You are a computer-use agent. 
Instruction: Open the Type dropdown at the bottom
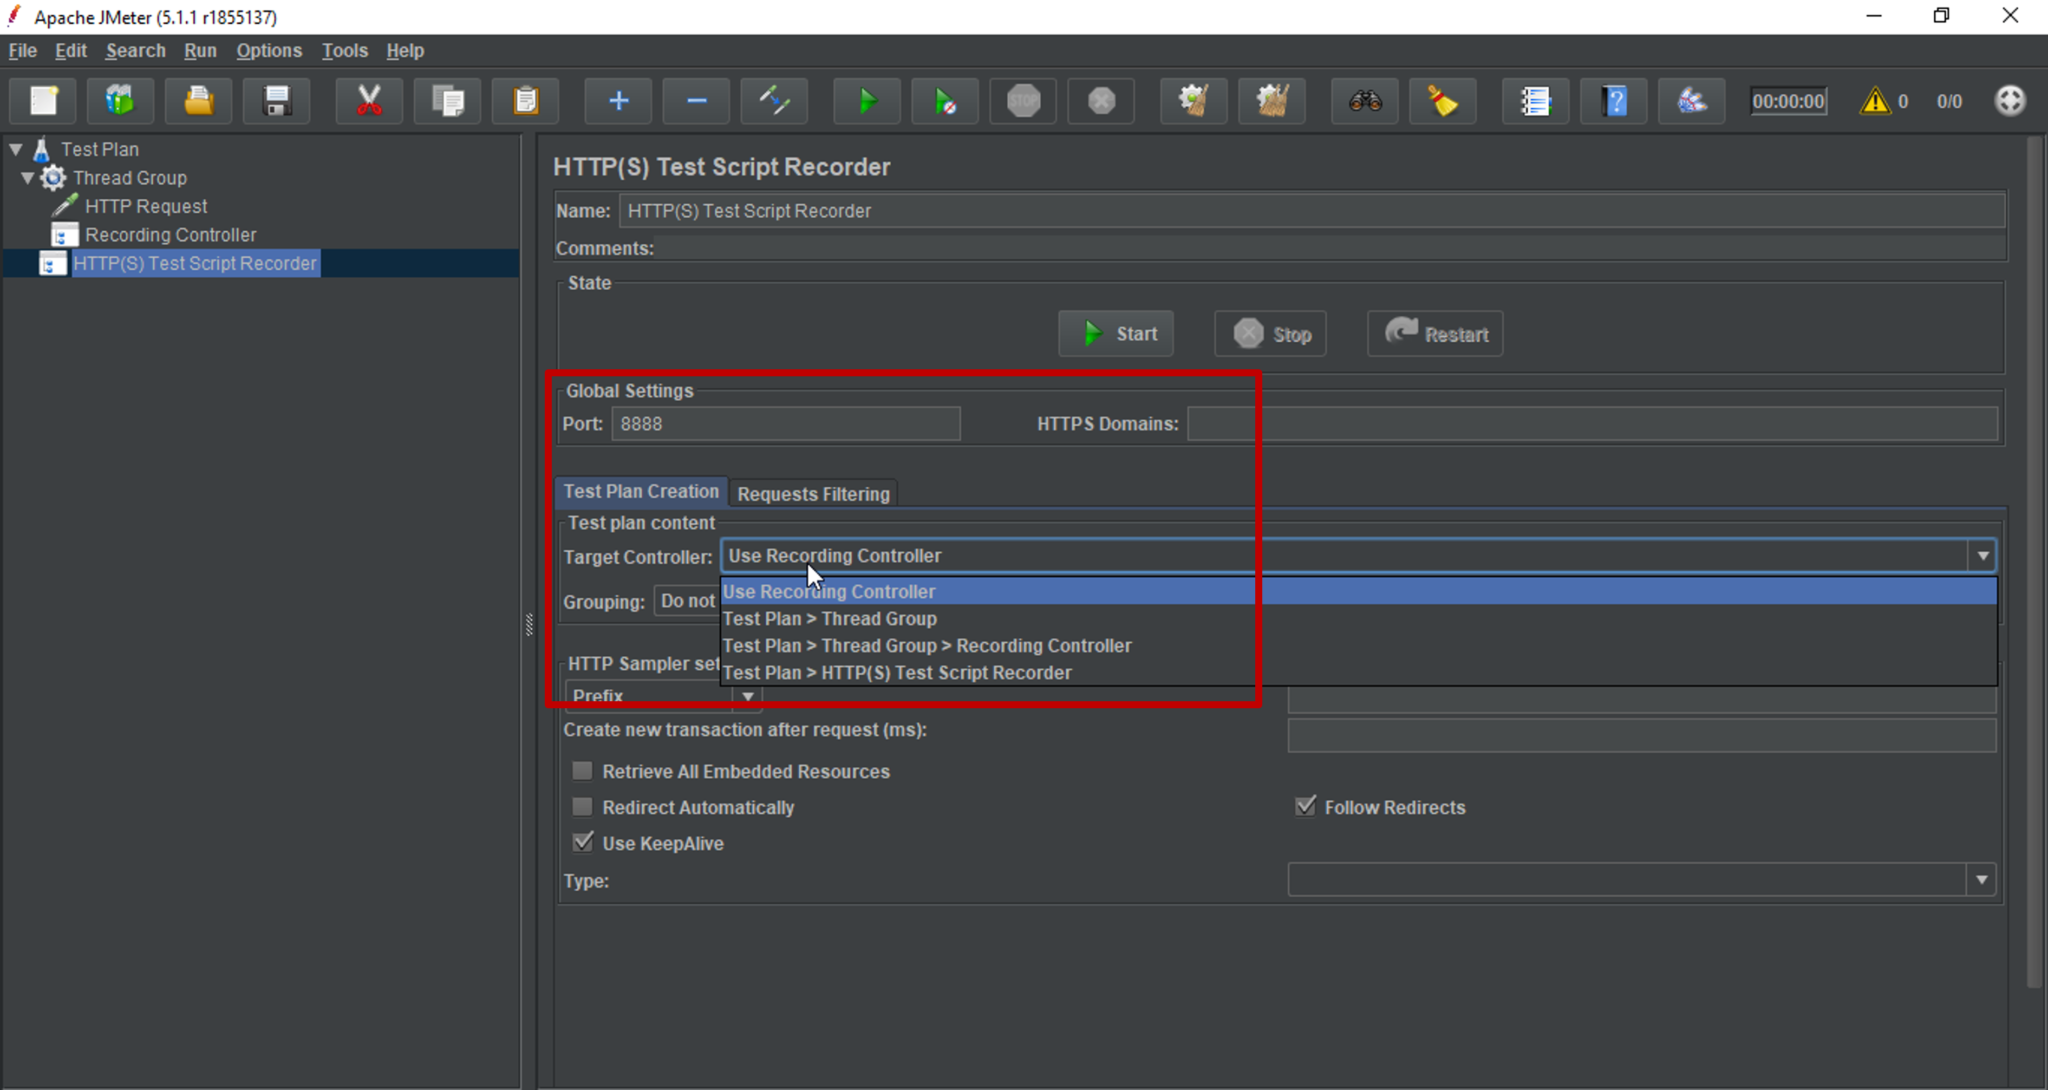[x=1983, y=880]
